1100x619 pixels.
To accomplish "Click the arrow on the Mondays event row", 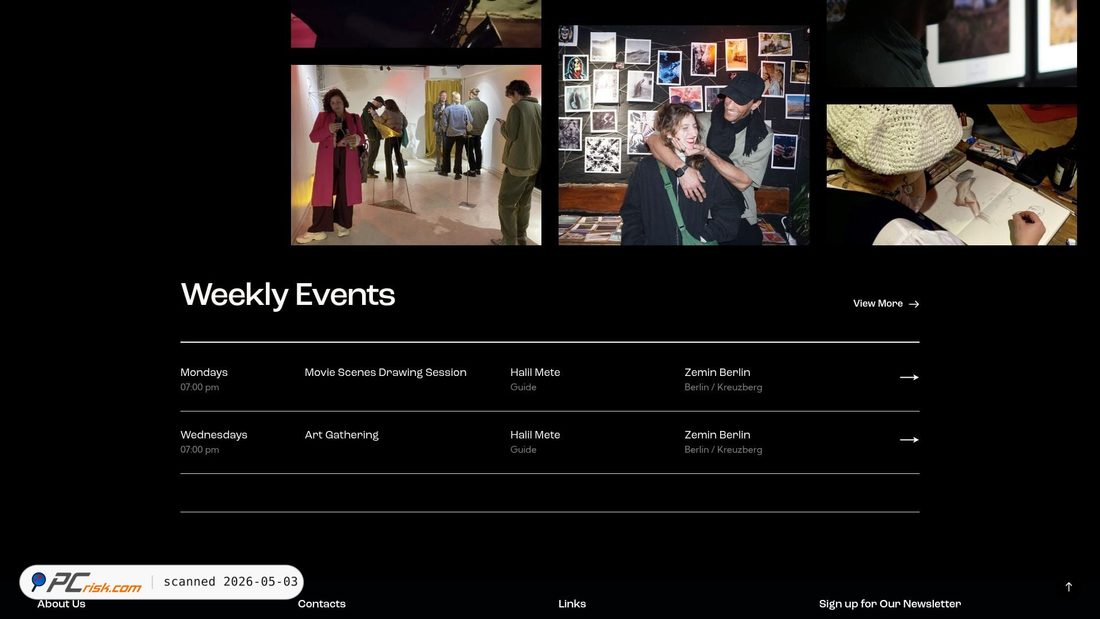I will click(909, 378).
